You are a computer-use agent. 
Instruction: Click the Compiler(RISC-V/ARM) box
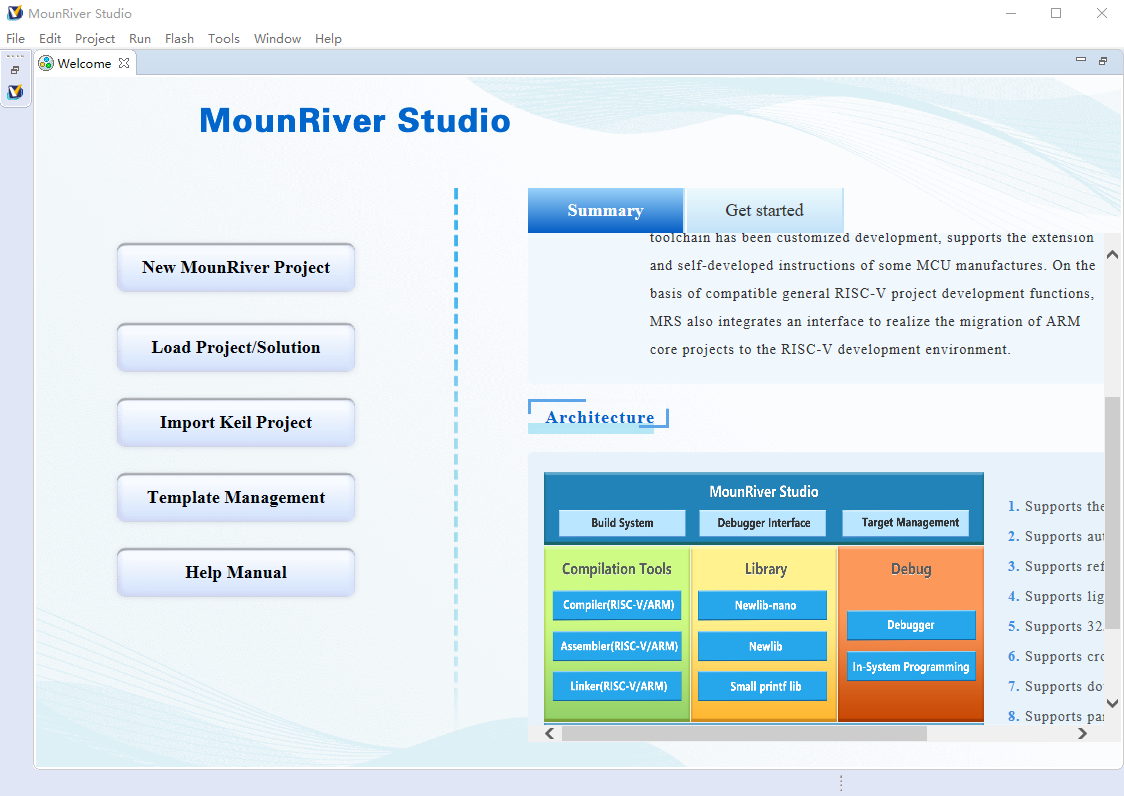(619, 605)
